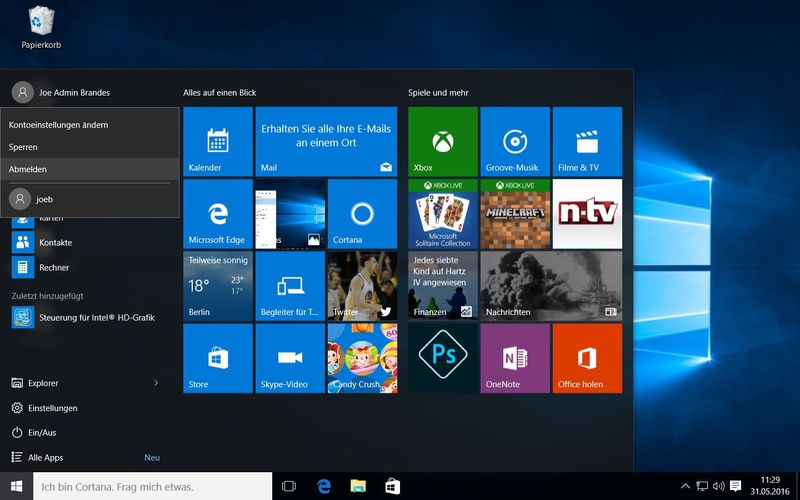Open Kalender tile
800x500 pixels.
click(217, 142)
